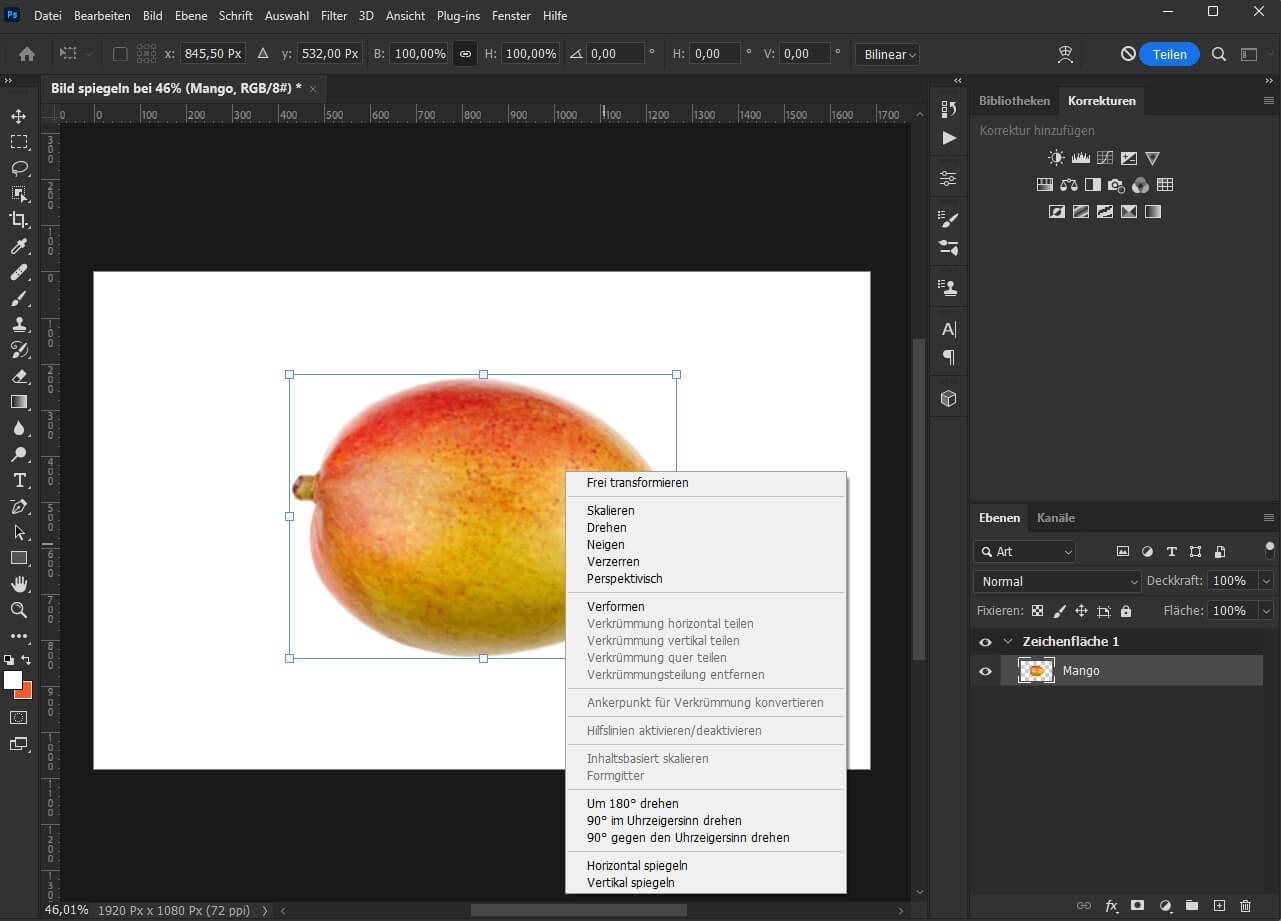This screenshot has width=1281, height=921.
Task: Activate the Zoom tool
Action: coord(17,610)
